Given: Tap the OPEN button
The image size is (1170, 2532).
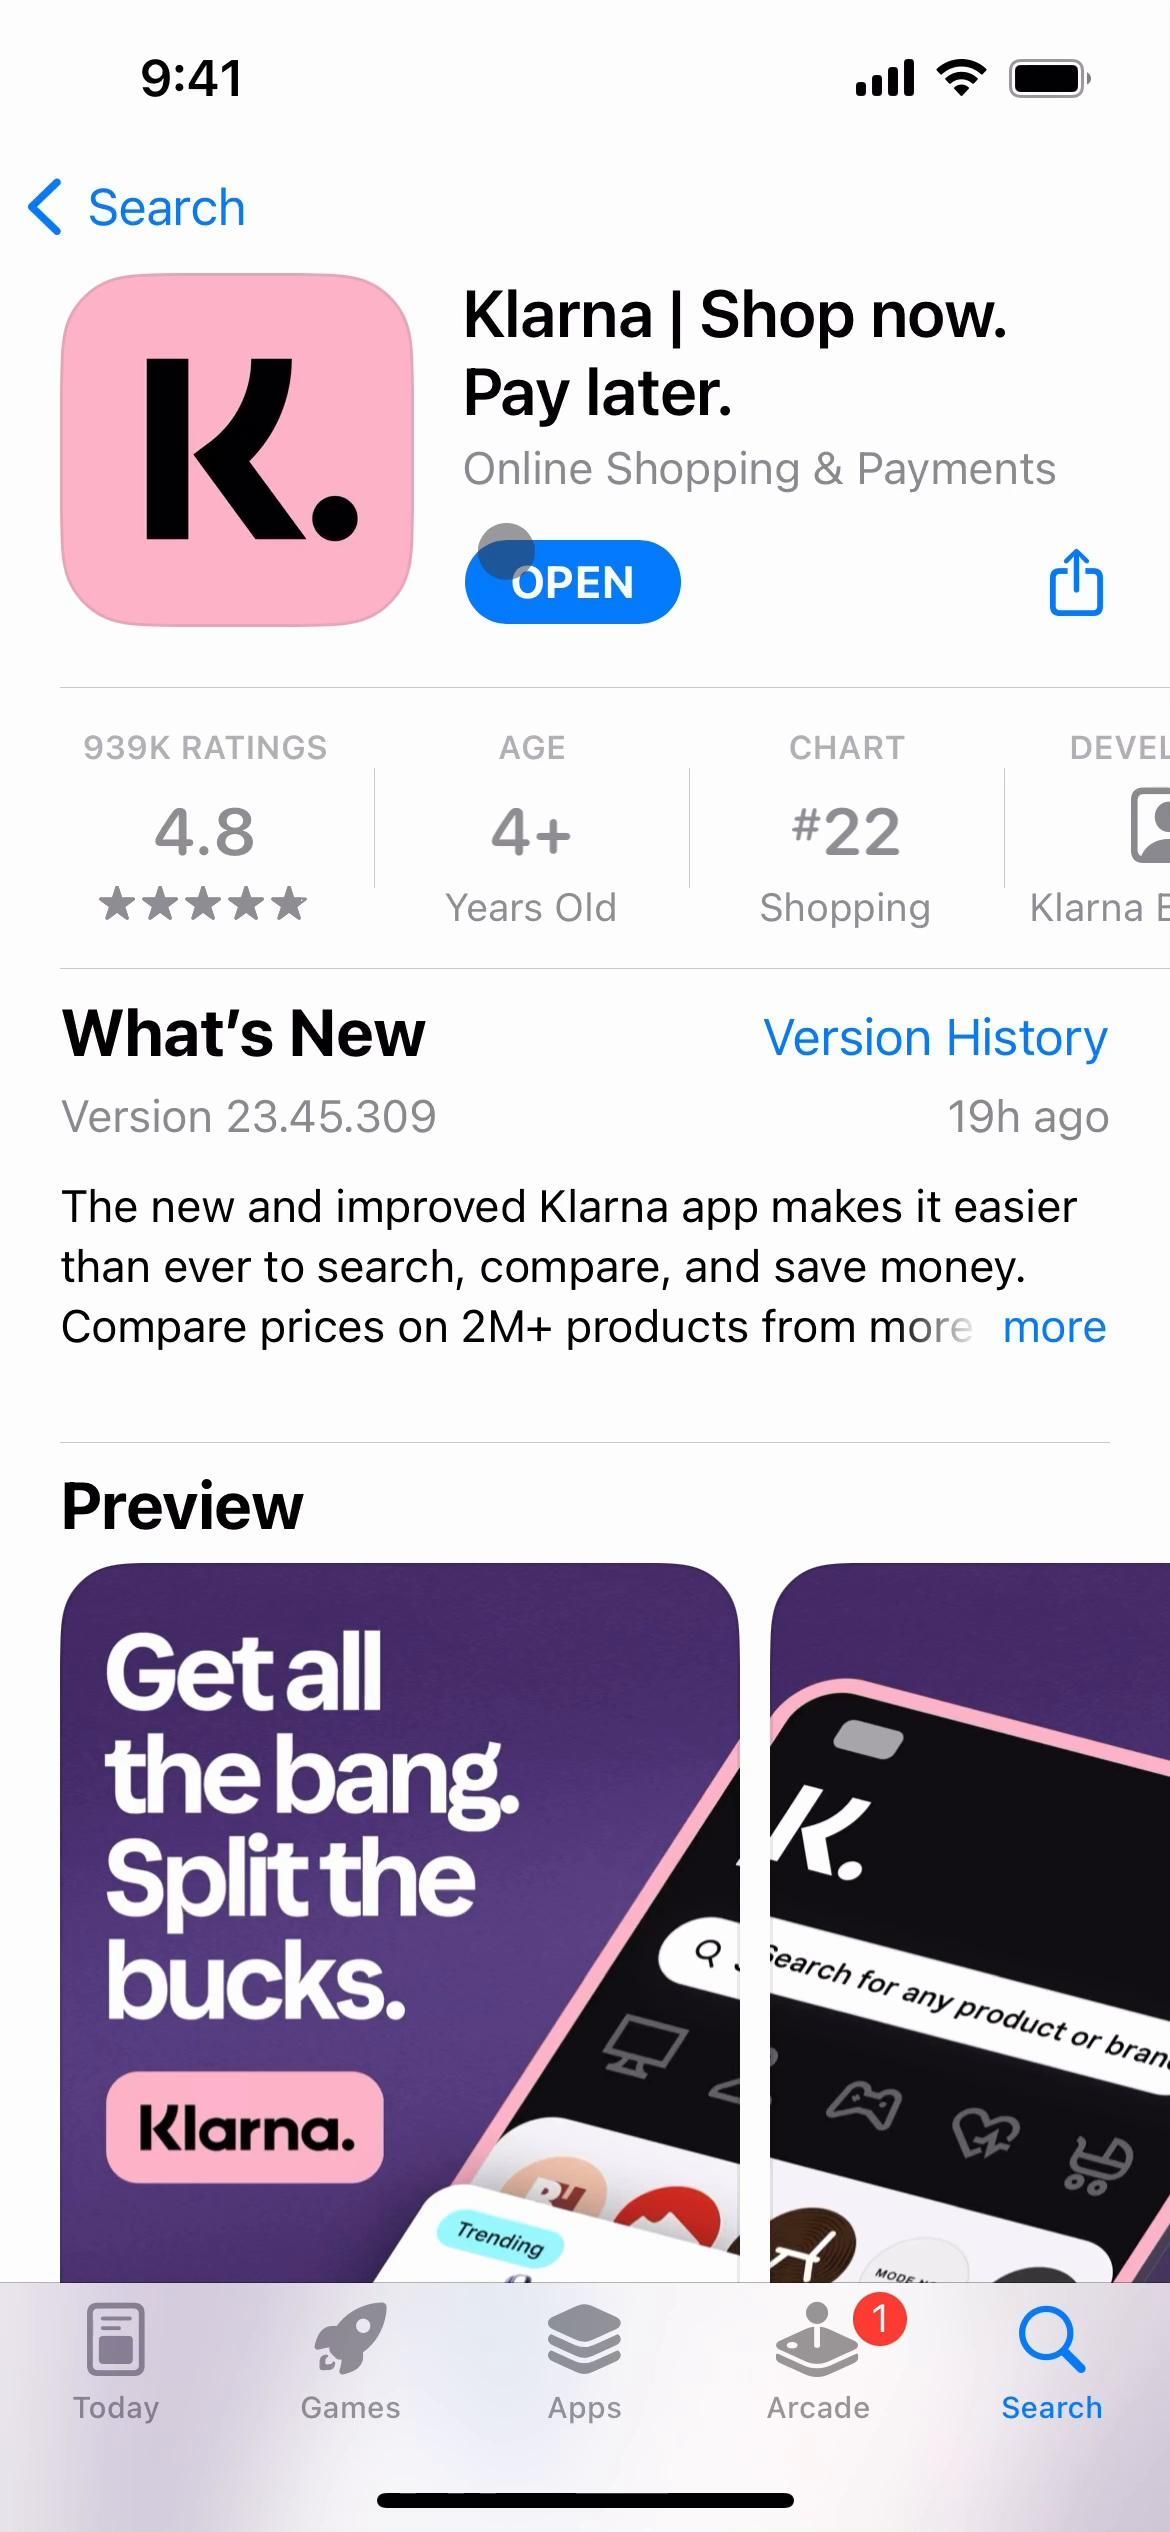Looking at the screenshot, I should [573, 582].
